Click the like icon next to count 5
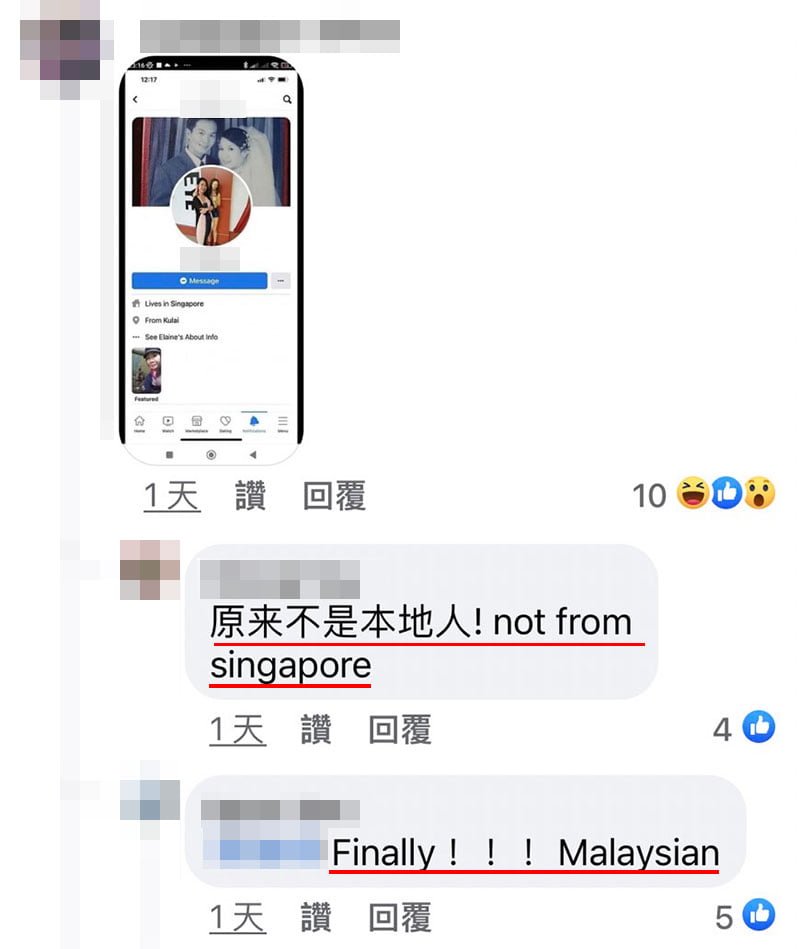 click(x=759, y=915)
